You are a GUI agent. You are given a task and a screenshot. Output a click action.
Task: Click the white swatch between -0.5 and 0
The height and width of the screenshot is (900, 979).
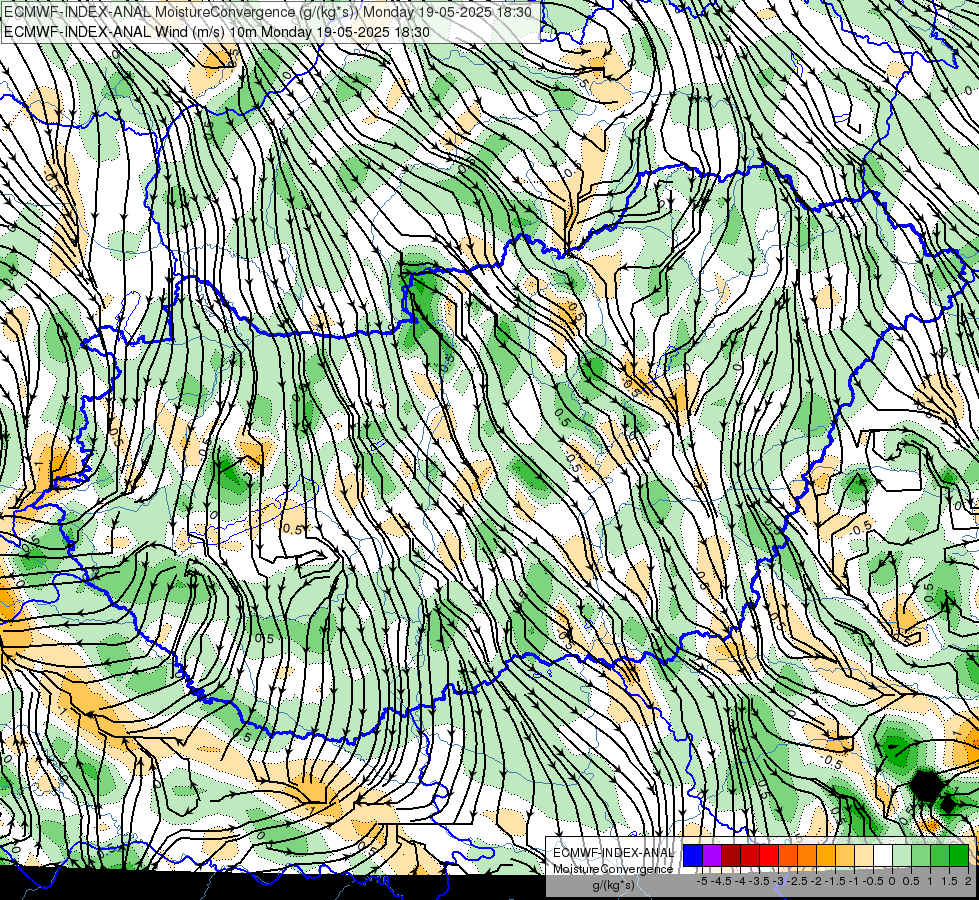click(x=883, y=856)
